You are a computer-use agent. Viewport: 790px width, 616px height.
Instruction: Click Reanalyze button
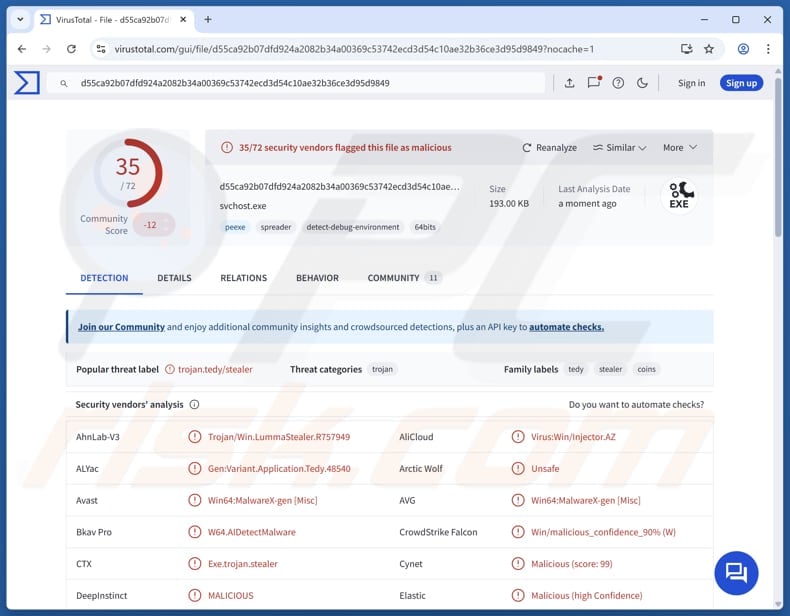coord(549,148)
